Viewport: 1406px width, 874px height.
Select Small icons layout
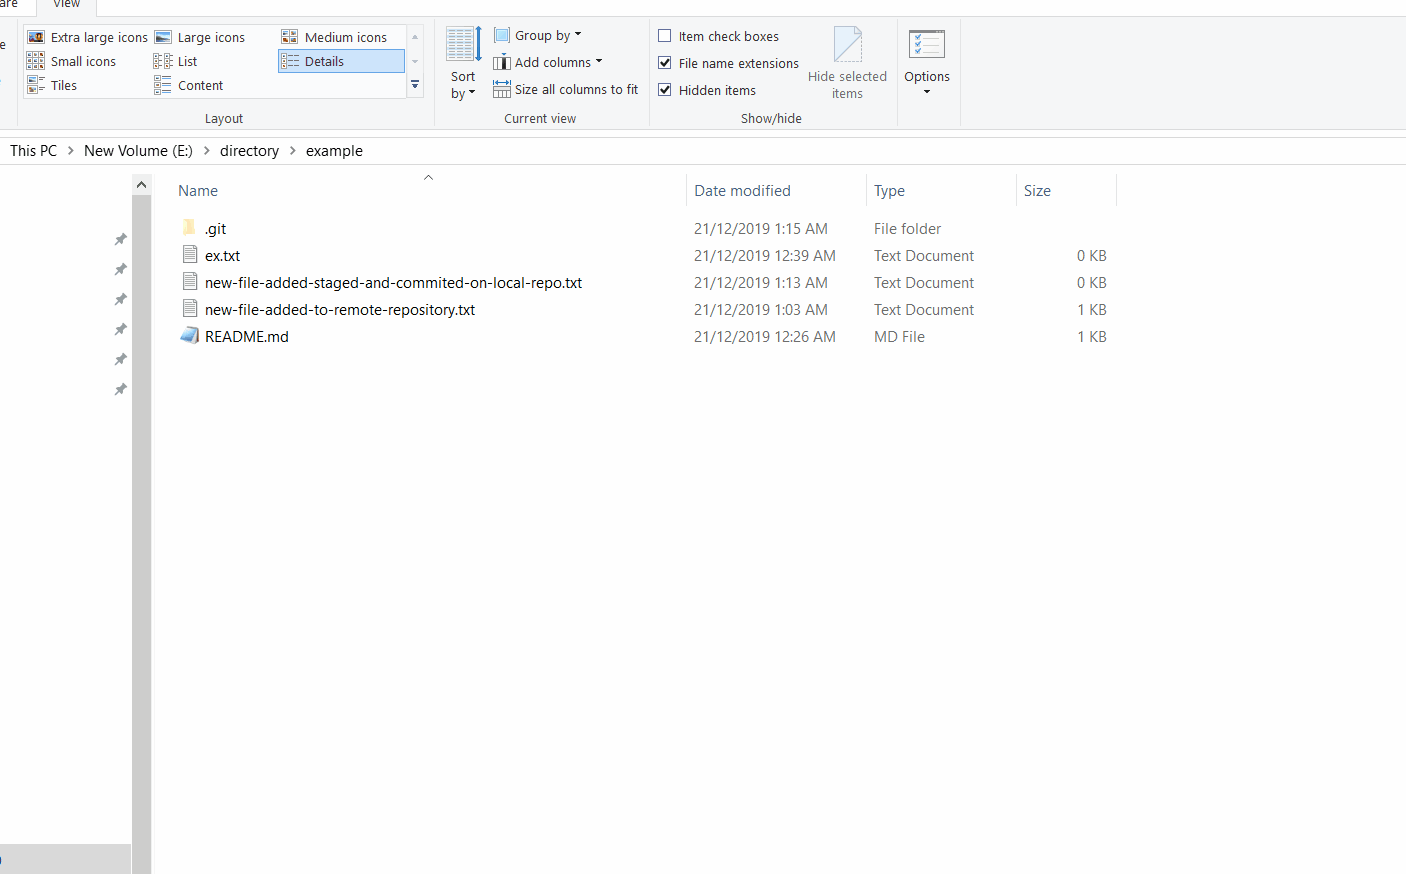coord(72,61)
